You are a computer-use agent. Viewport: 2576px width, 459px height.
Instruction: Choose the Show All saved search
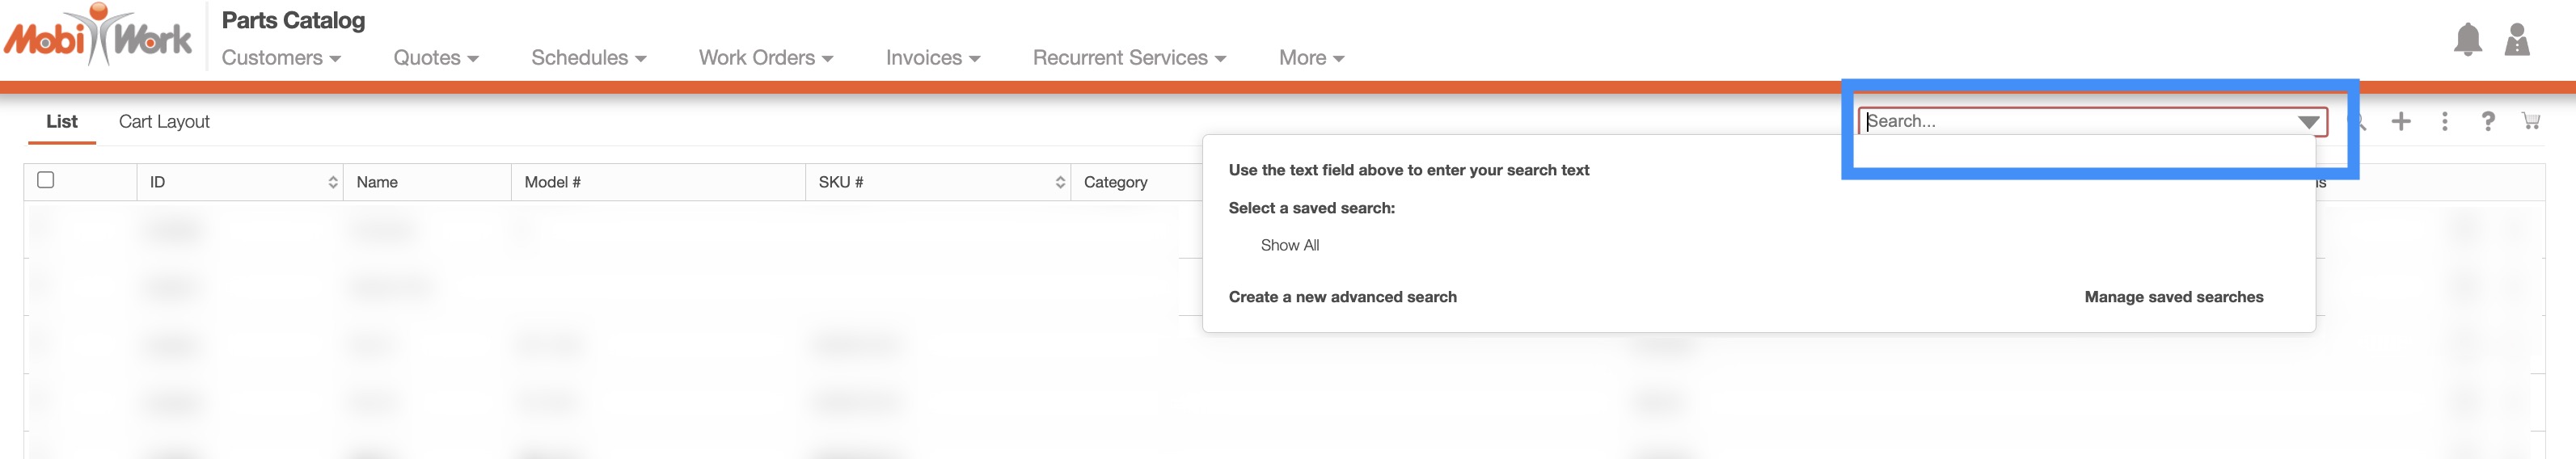pyautogui.click(x=1289, y=245)
